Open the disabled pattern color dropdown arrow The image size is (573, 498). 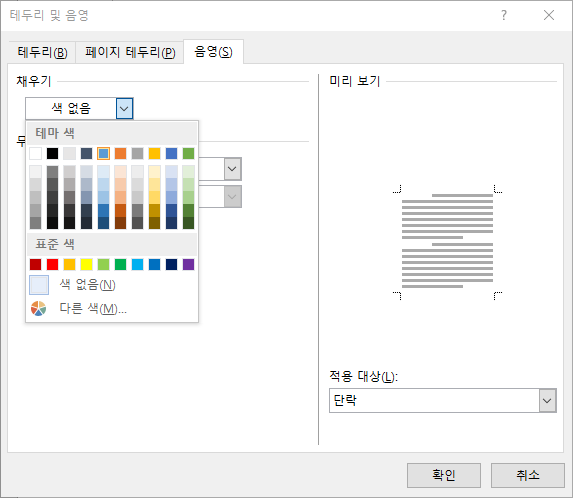click(232, 197)
